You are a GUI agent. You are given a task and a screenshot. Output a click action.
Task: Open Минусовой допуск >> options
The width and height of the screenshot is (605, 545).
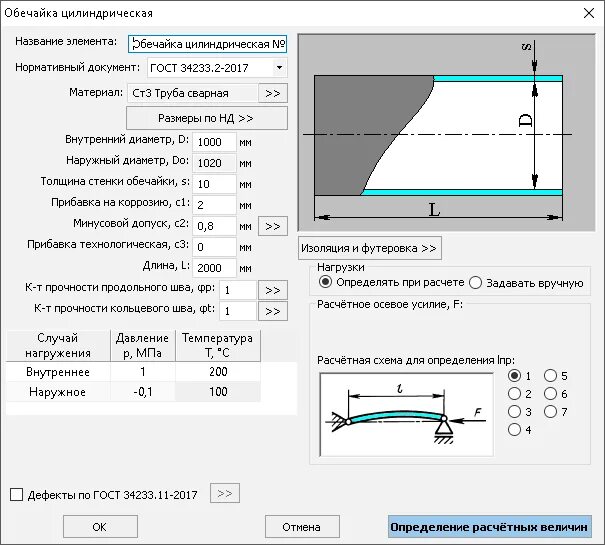click(x=273, y=226)
